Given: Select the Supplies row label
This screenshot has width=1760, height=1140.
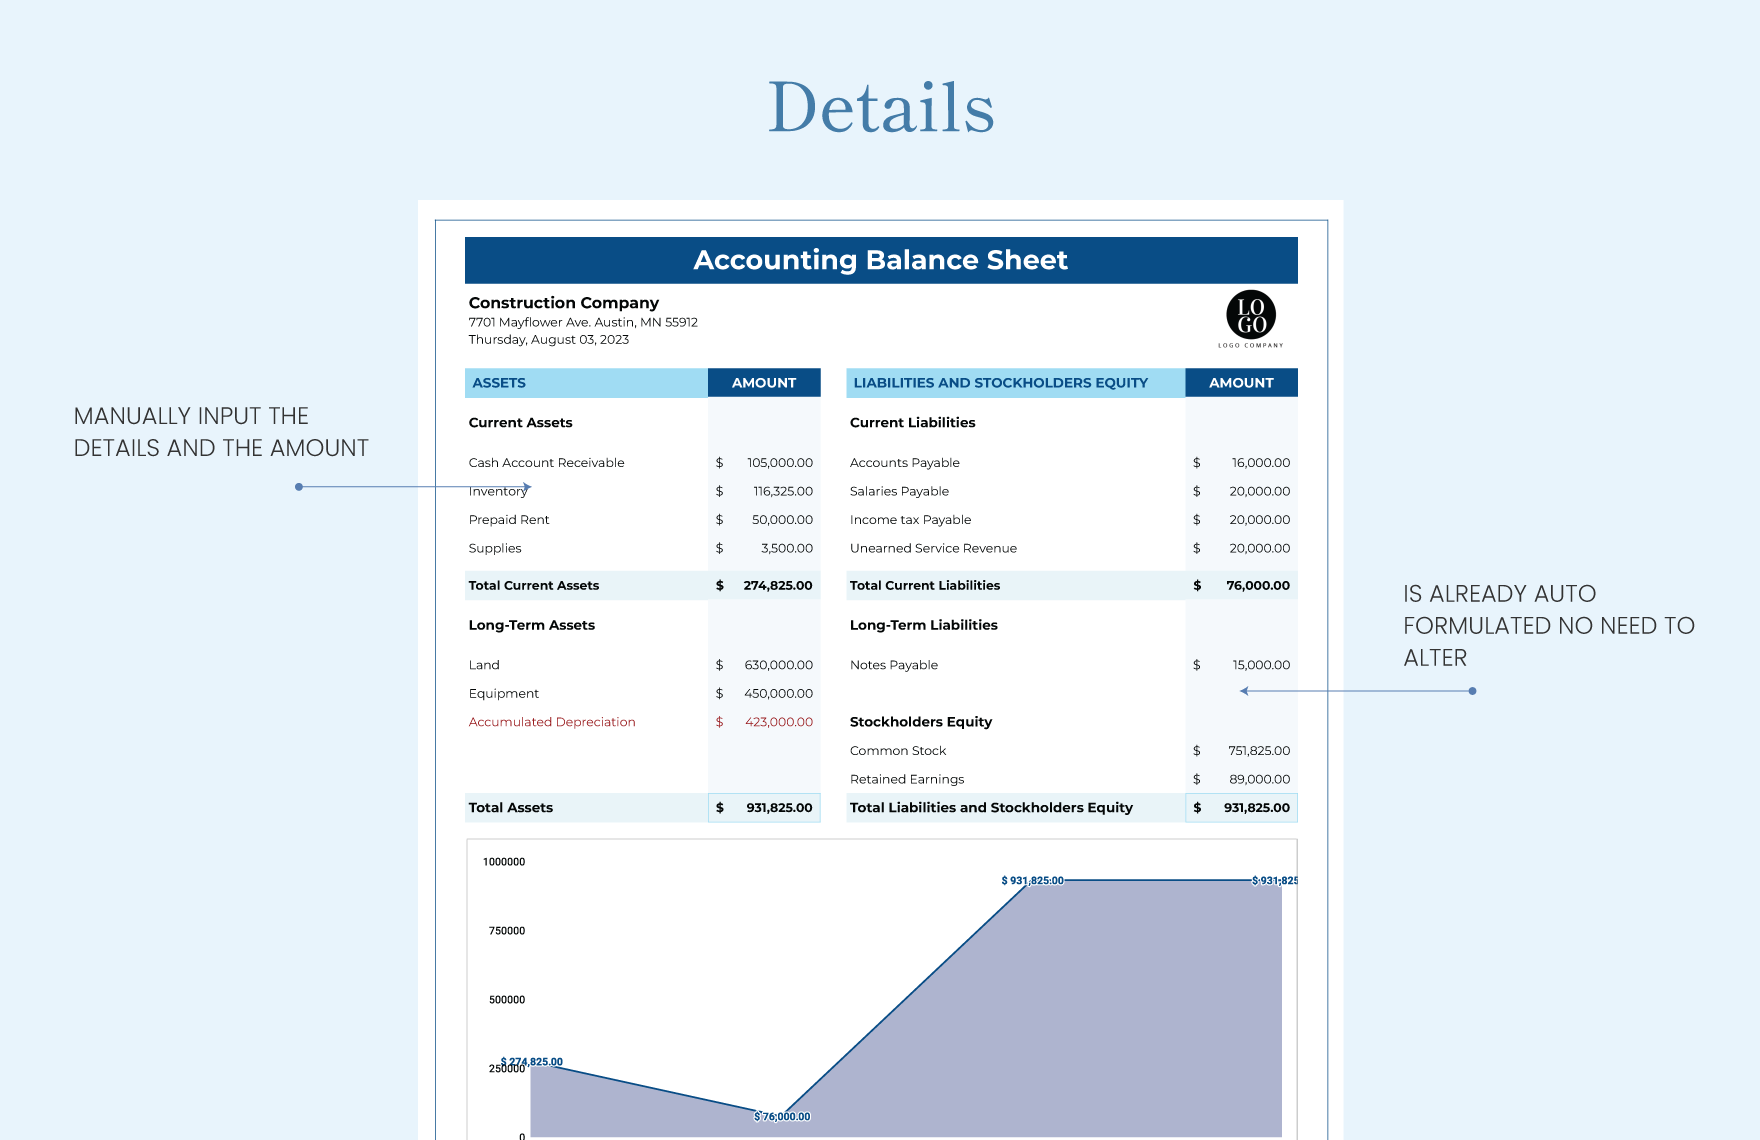Looking at the screenshot, I should coord(495,548).
